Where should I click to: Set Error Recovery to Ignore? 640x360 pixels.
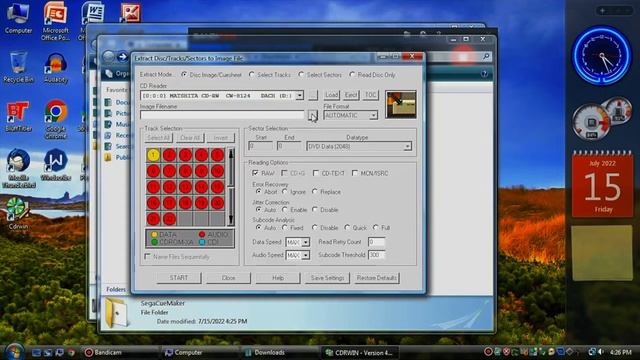(285, 191)
